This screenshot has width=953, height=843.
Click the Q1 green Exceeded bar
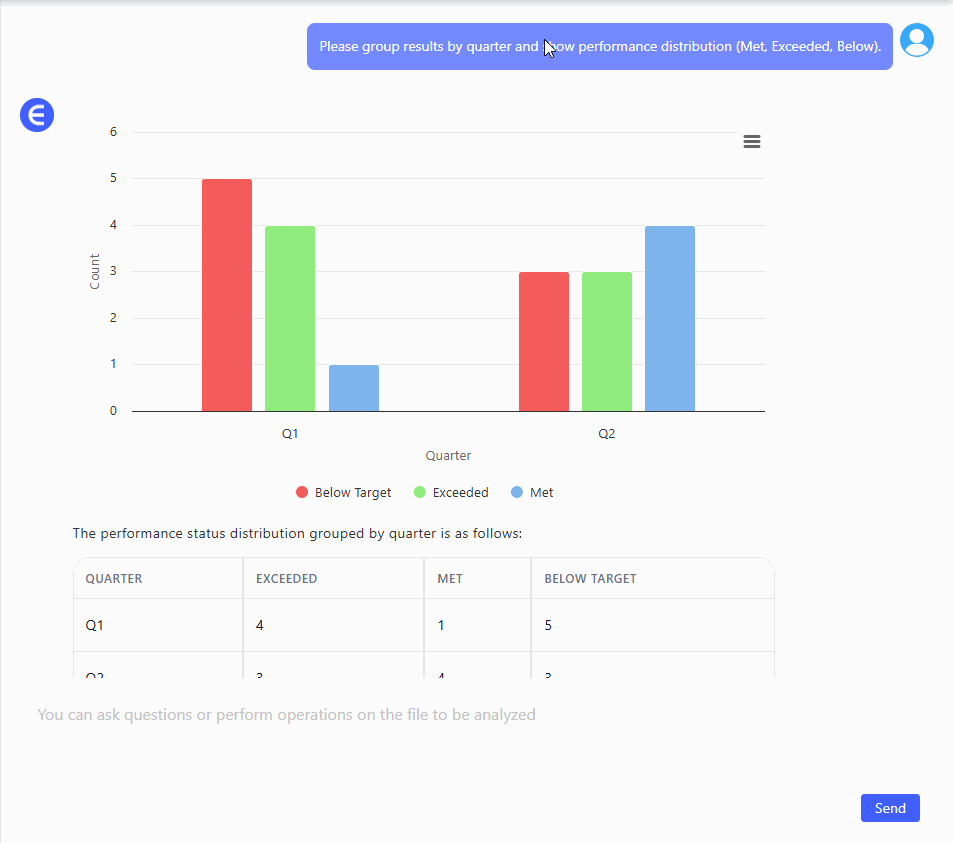290,318
